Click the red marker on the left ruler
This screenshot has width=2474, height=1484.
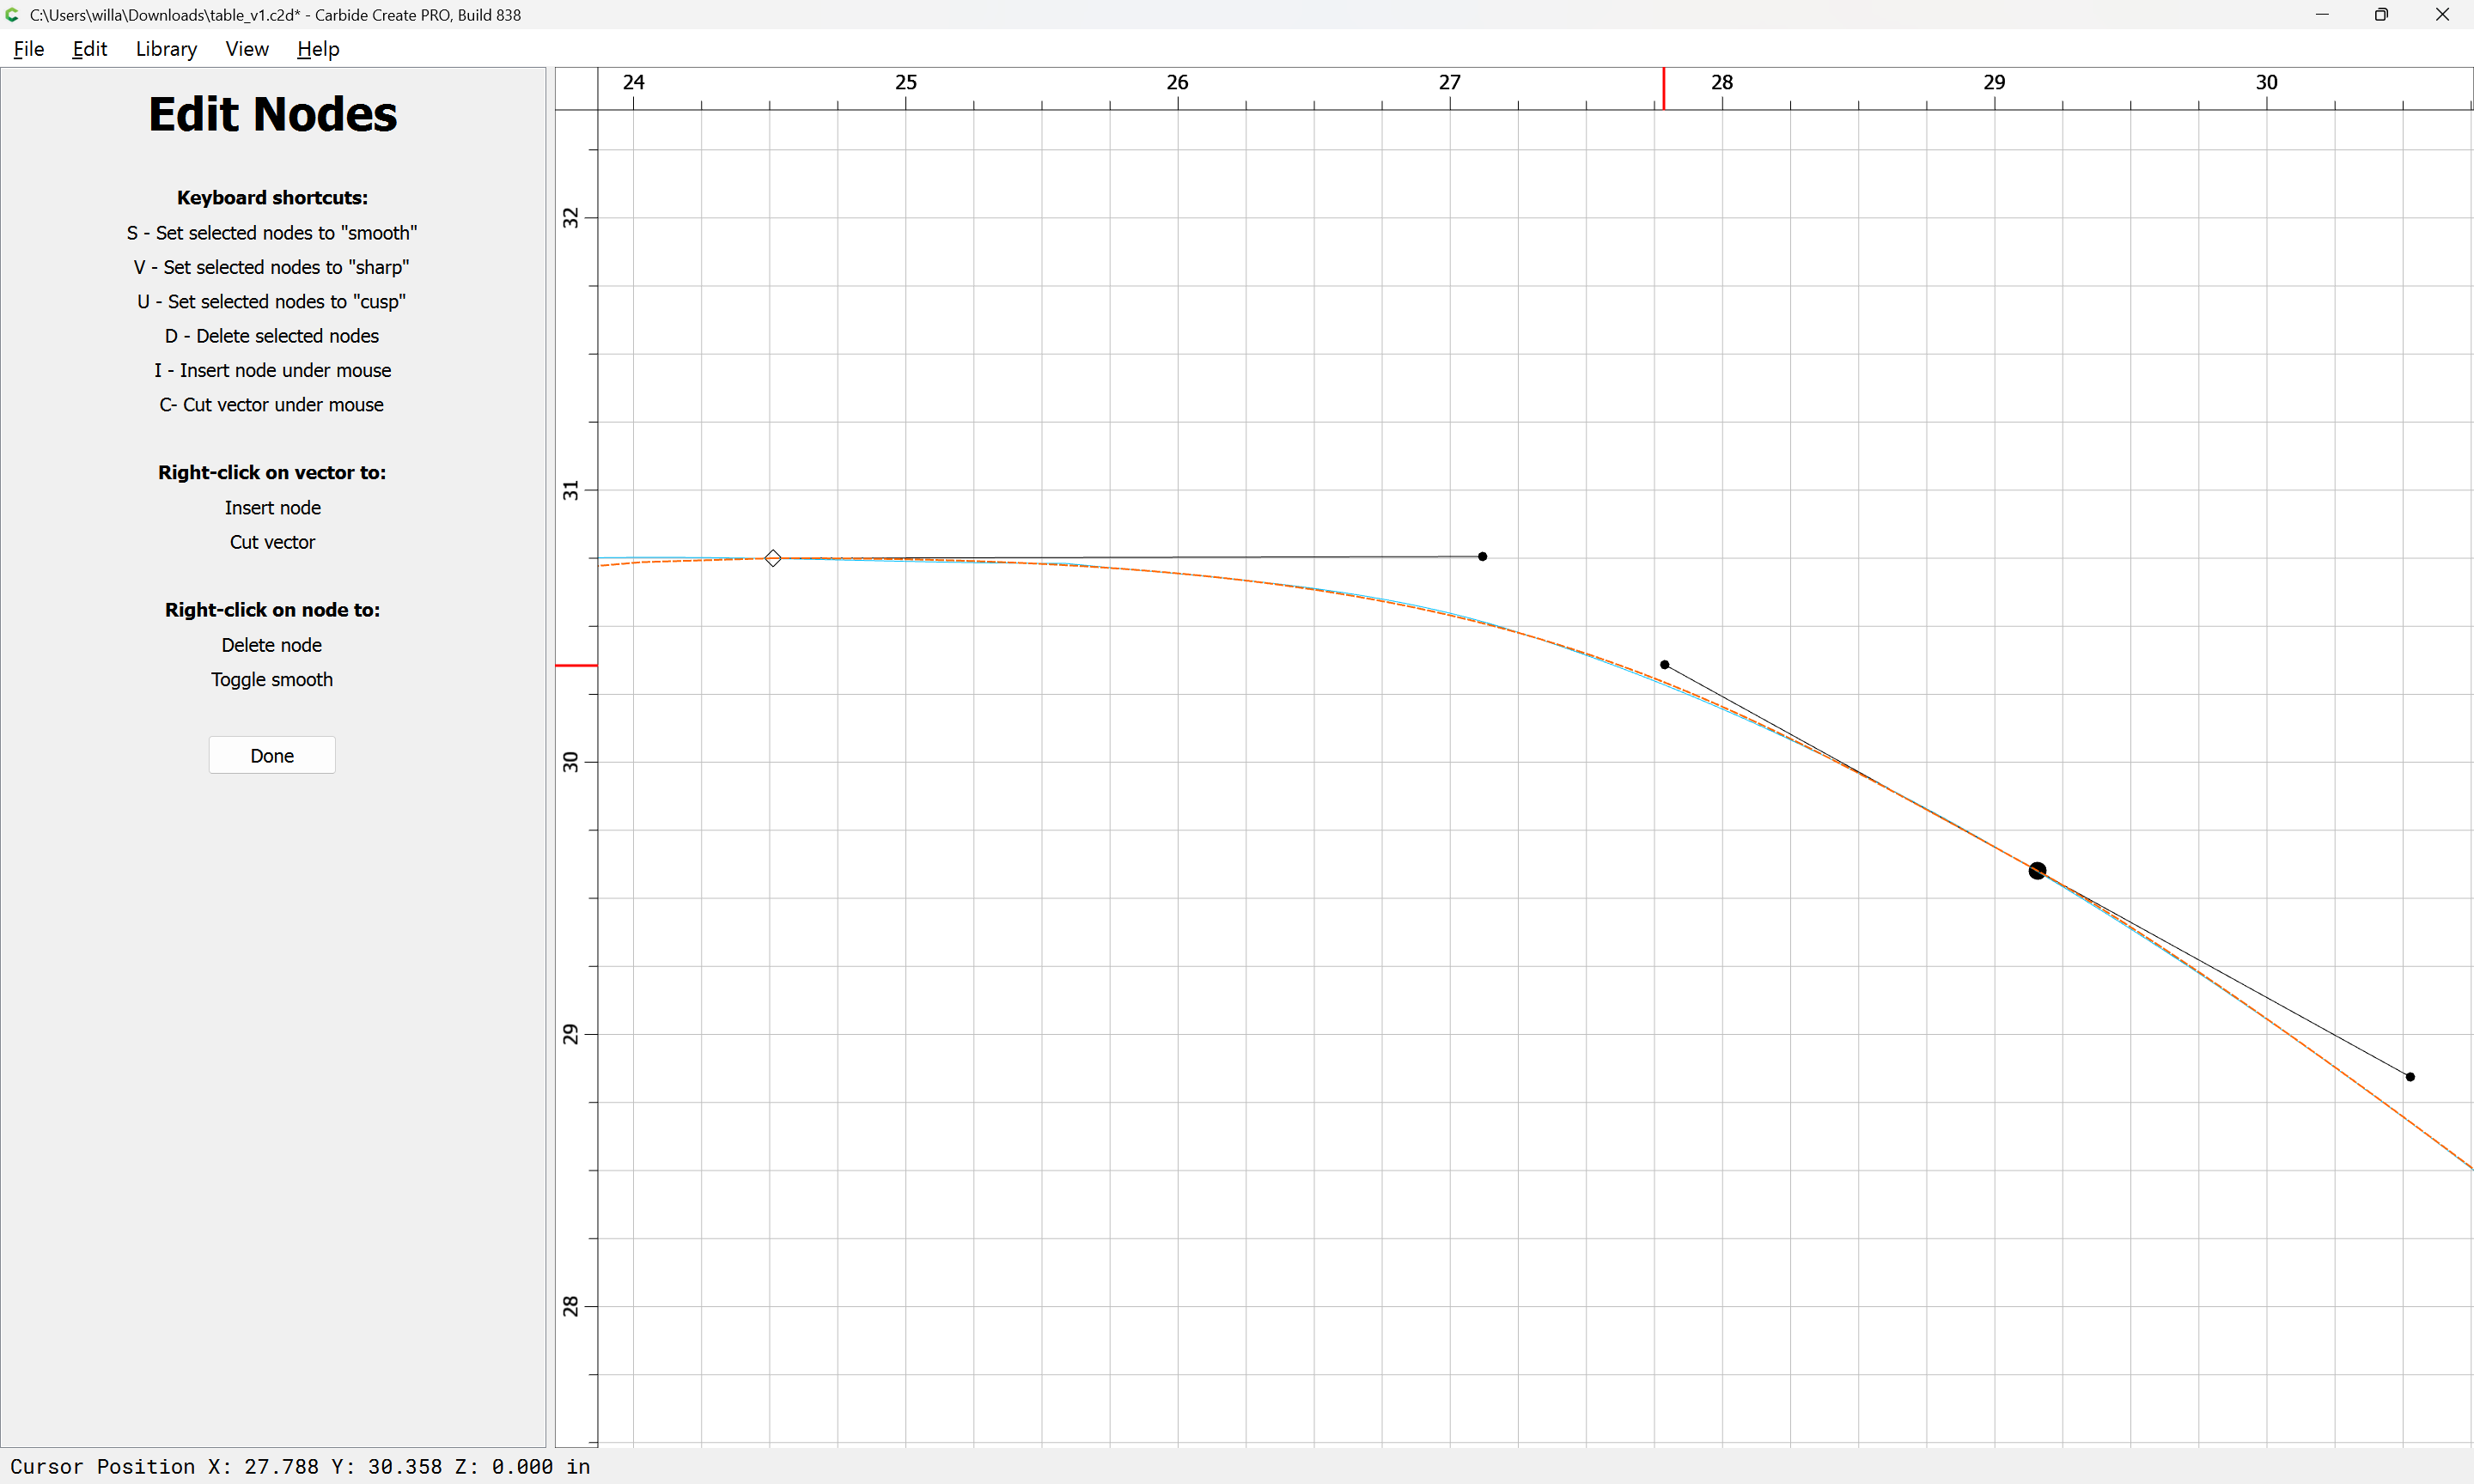coord(576,665)
